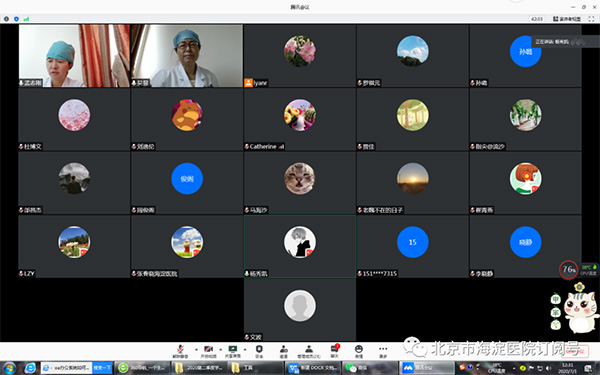
Task: Select the highlighted anime avatar speaker tile
Action: tap(300, 246)
